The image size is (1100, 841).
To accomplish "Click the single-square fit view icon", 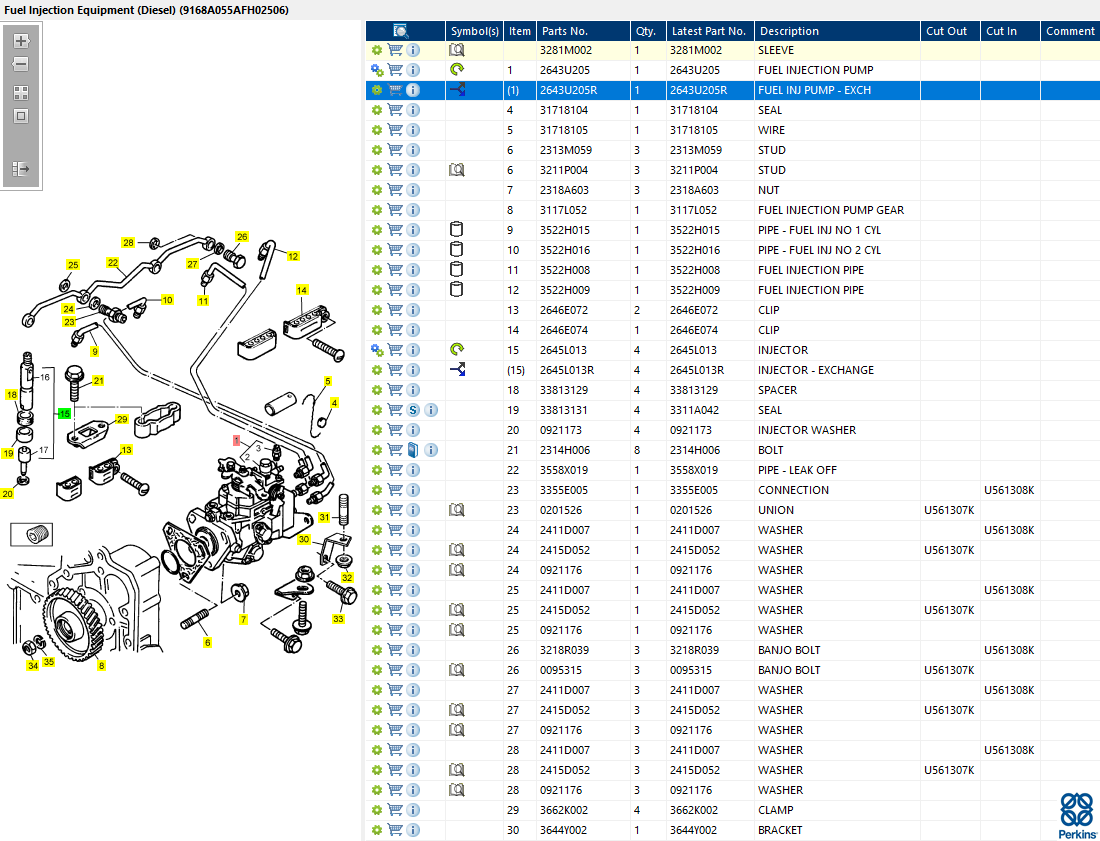I will tap(21, 116).
